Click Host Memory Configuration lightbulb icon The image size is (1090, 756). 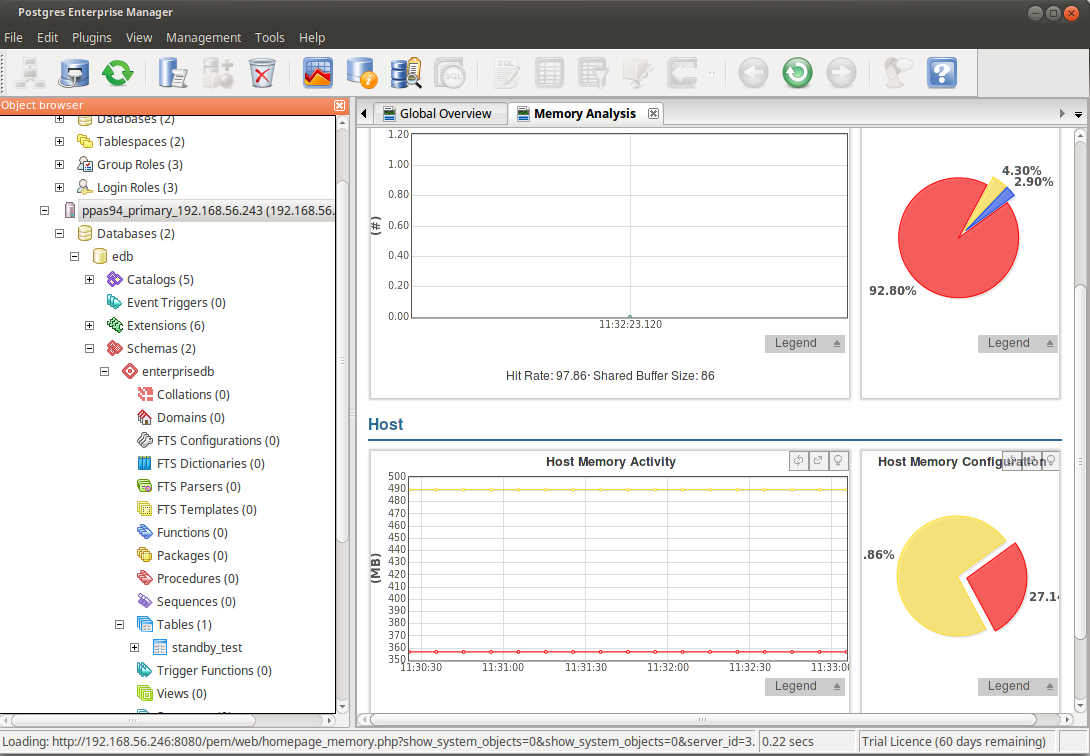click(x=1051, y=461)
